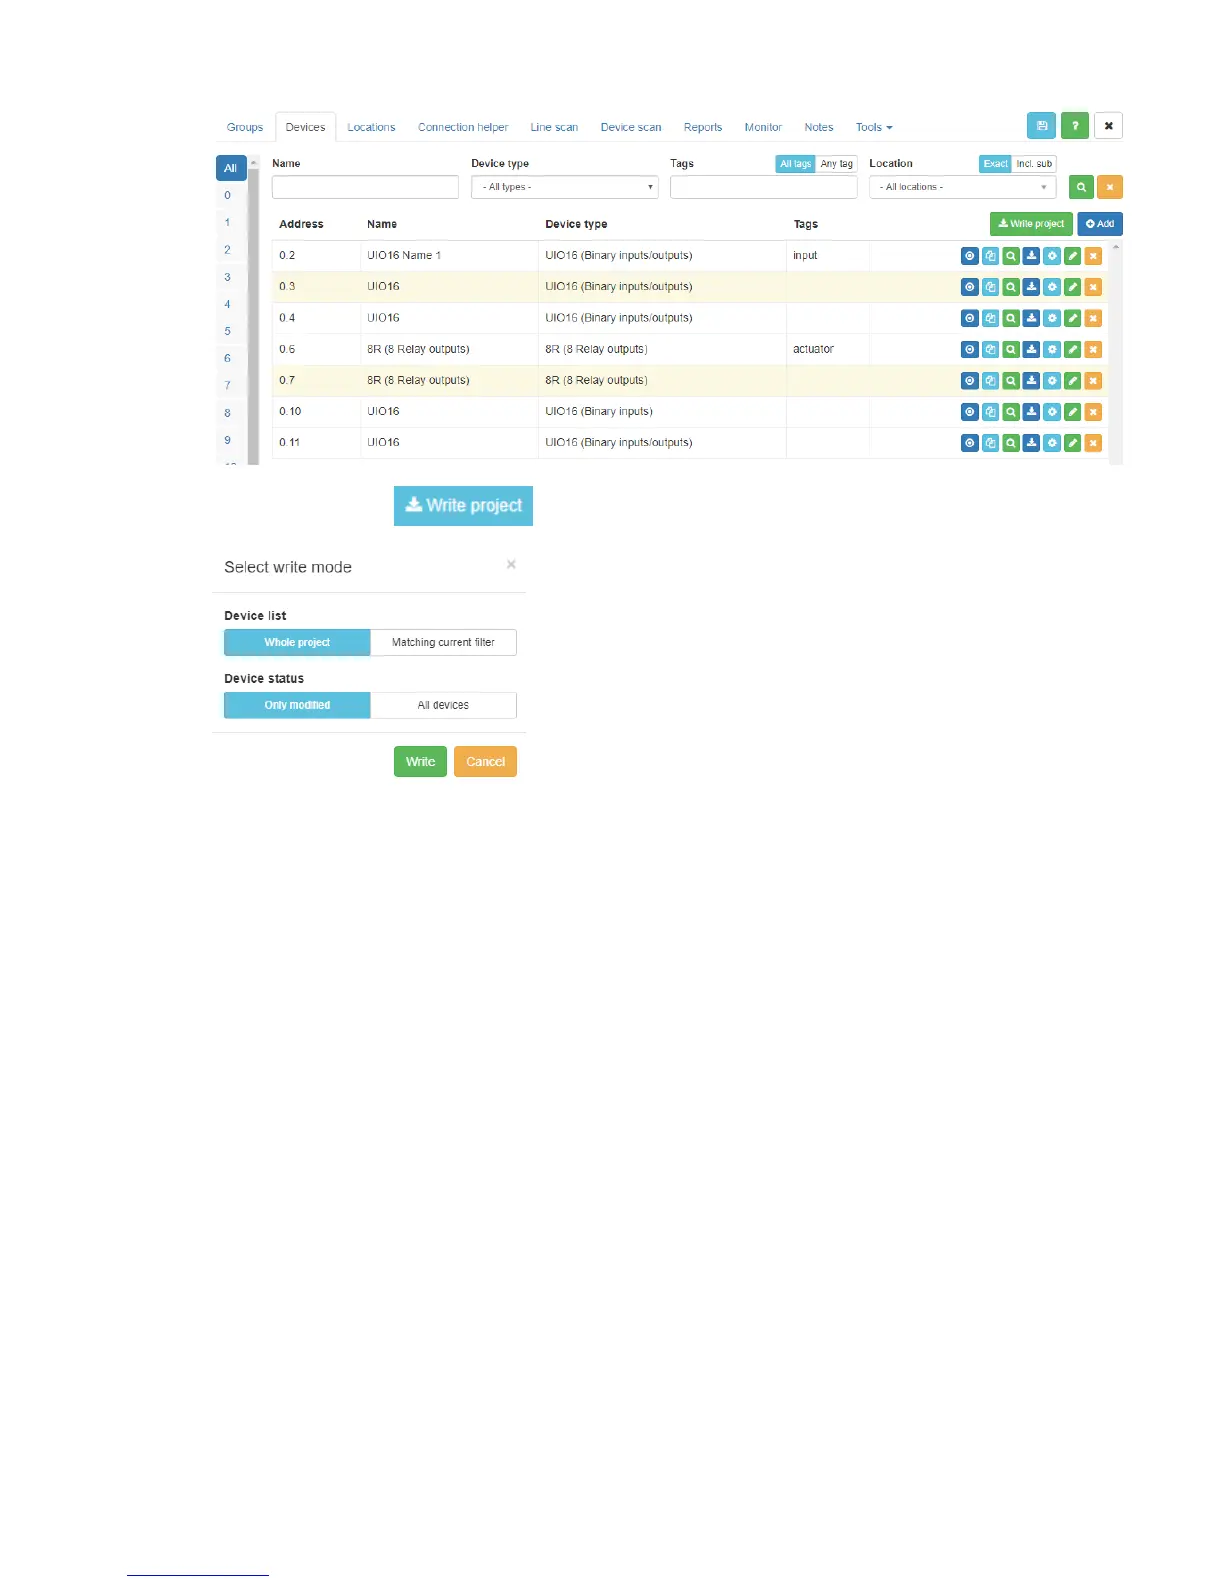1224x1584 pixels.
Task: Go to the Device scan tab
Action: [x=631, y=127]
